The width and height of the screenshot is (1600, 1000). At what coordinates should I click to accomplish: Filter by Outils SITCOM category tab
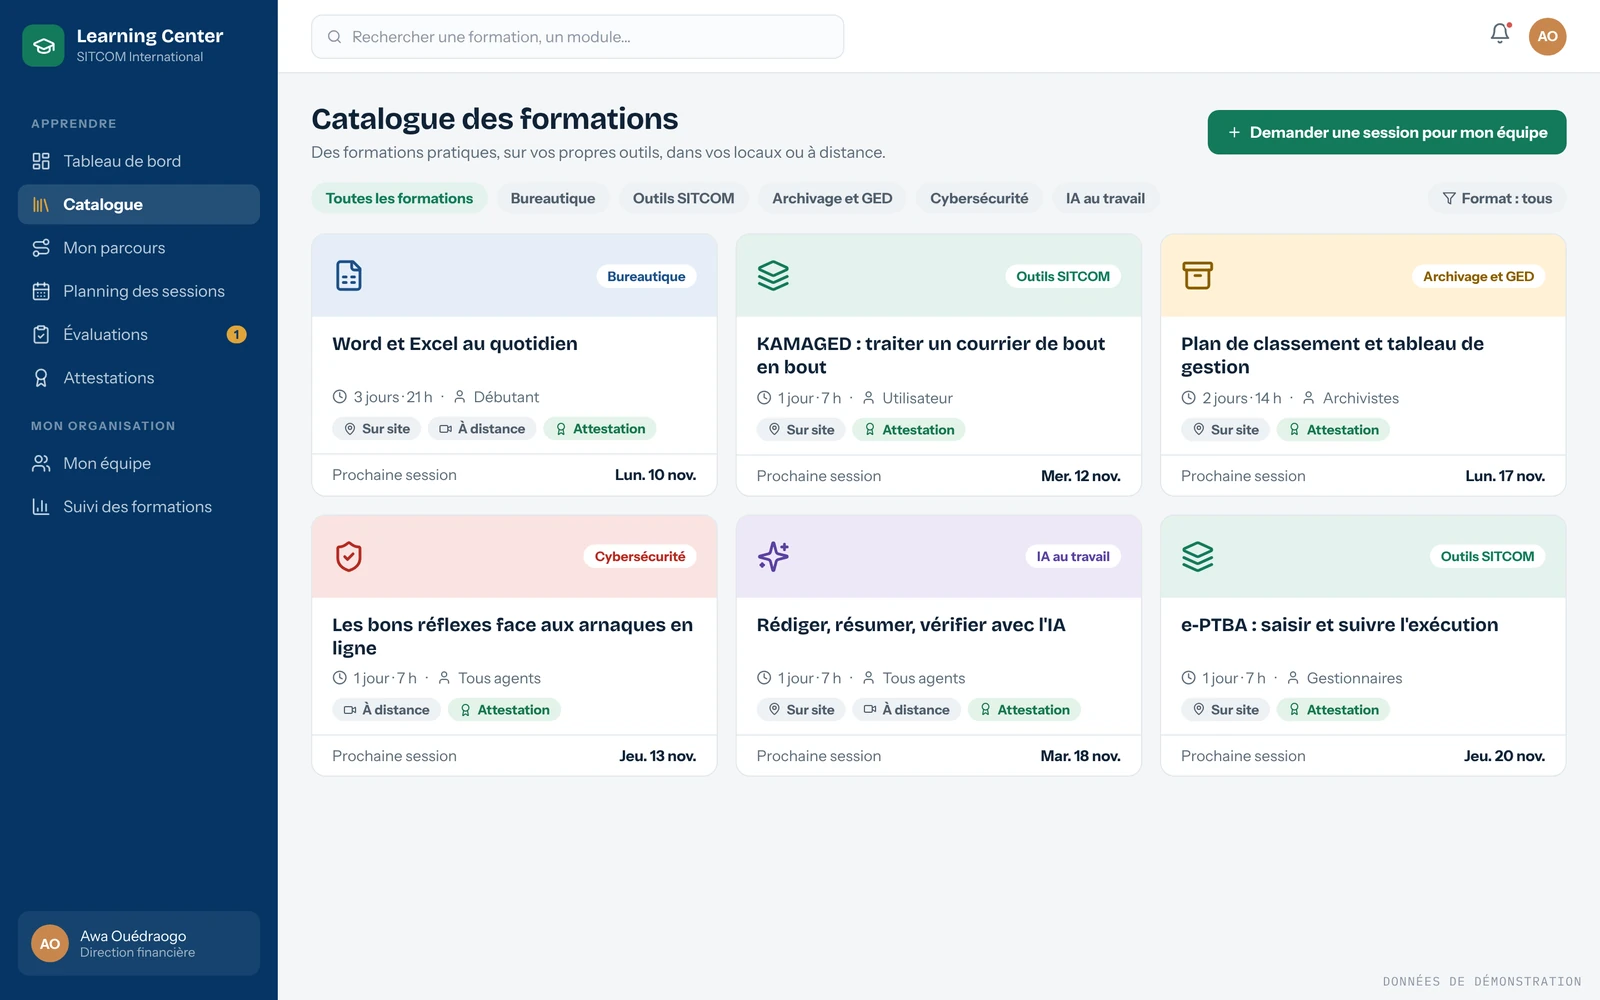pos(683,198)
